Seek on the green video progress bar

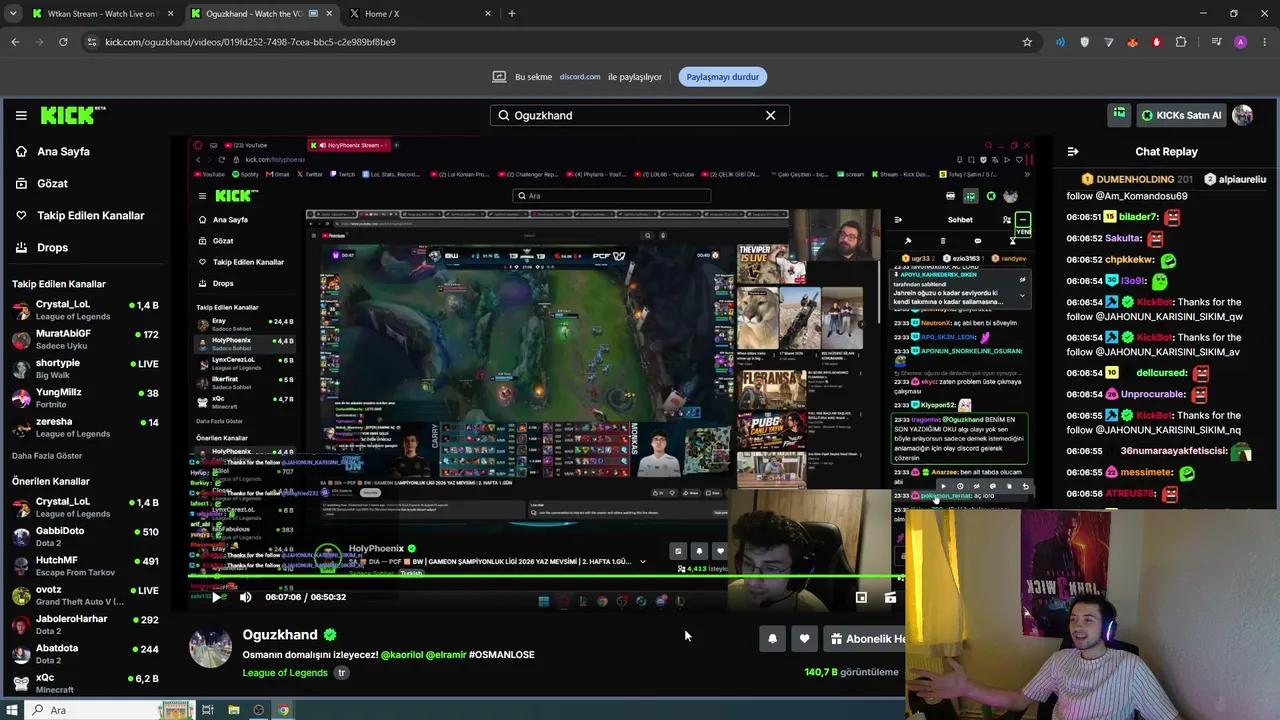click(546, 576)
